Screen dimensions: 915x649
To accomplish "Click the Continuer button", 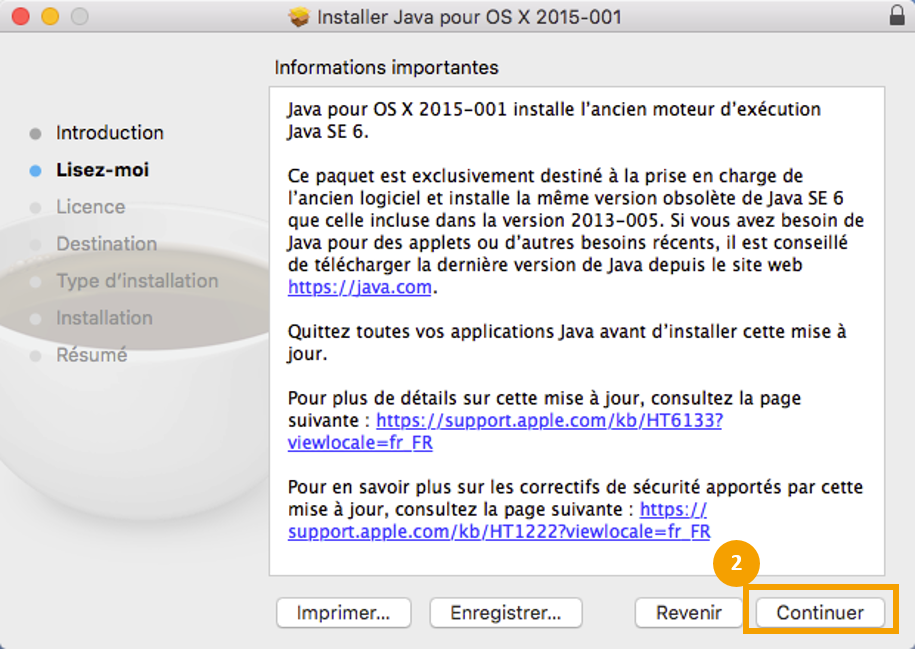I will 820,612.
